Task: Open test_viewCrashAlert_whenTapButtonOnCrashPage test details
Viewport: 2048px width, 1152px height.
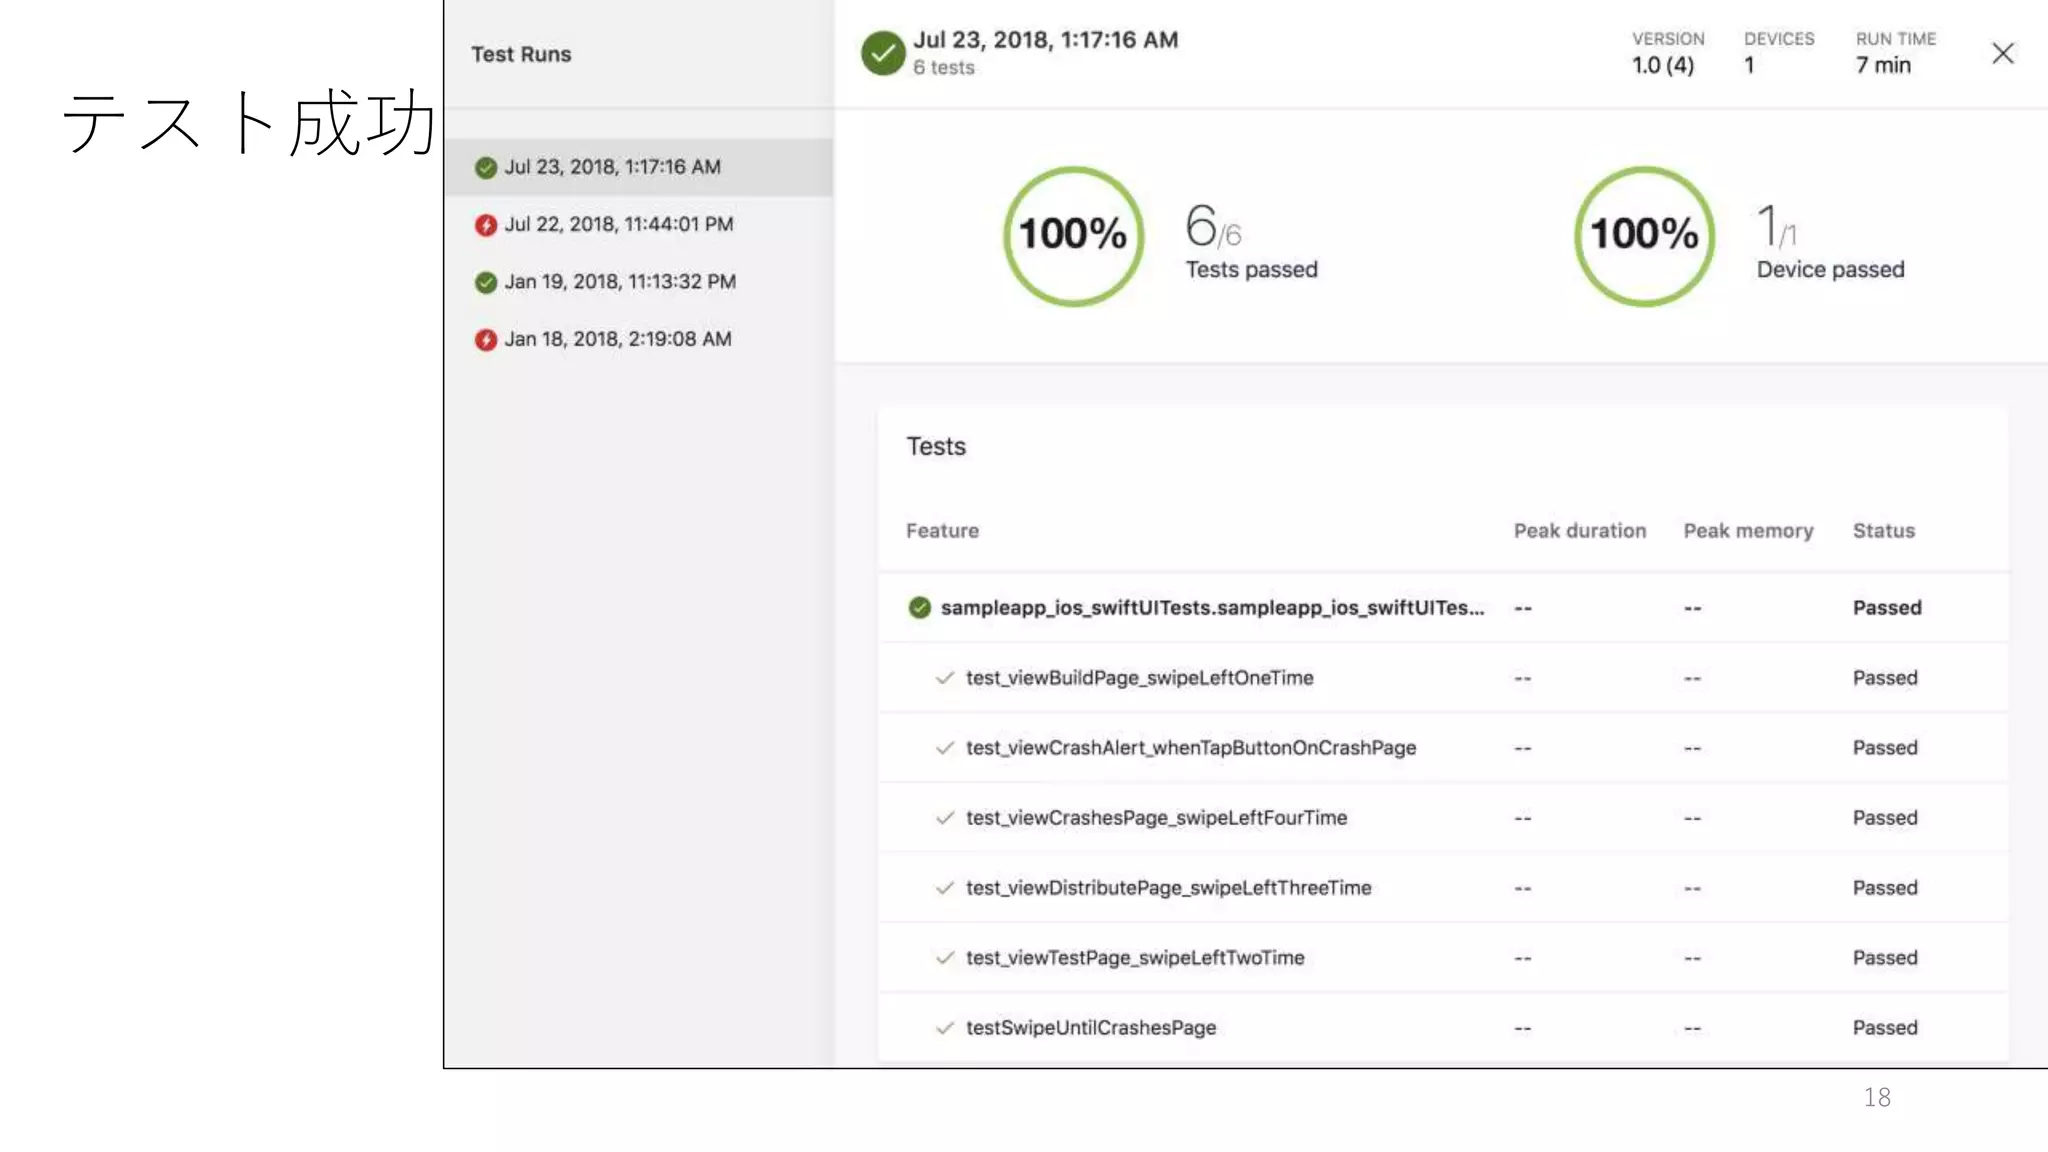Action: pyautogui.click(x=1190, y=748)
